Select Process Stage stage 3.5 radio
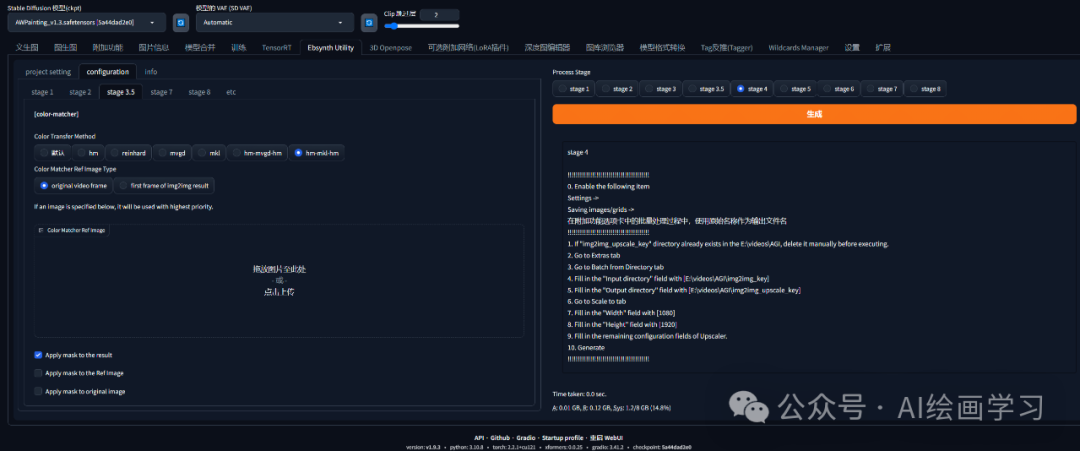The height and width of the screenshot is (451, 1080). point(706,89)
